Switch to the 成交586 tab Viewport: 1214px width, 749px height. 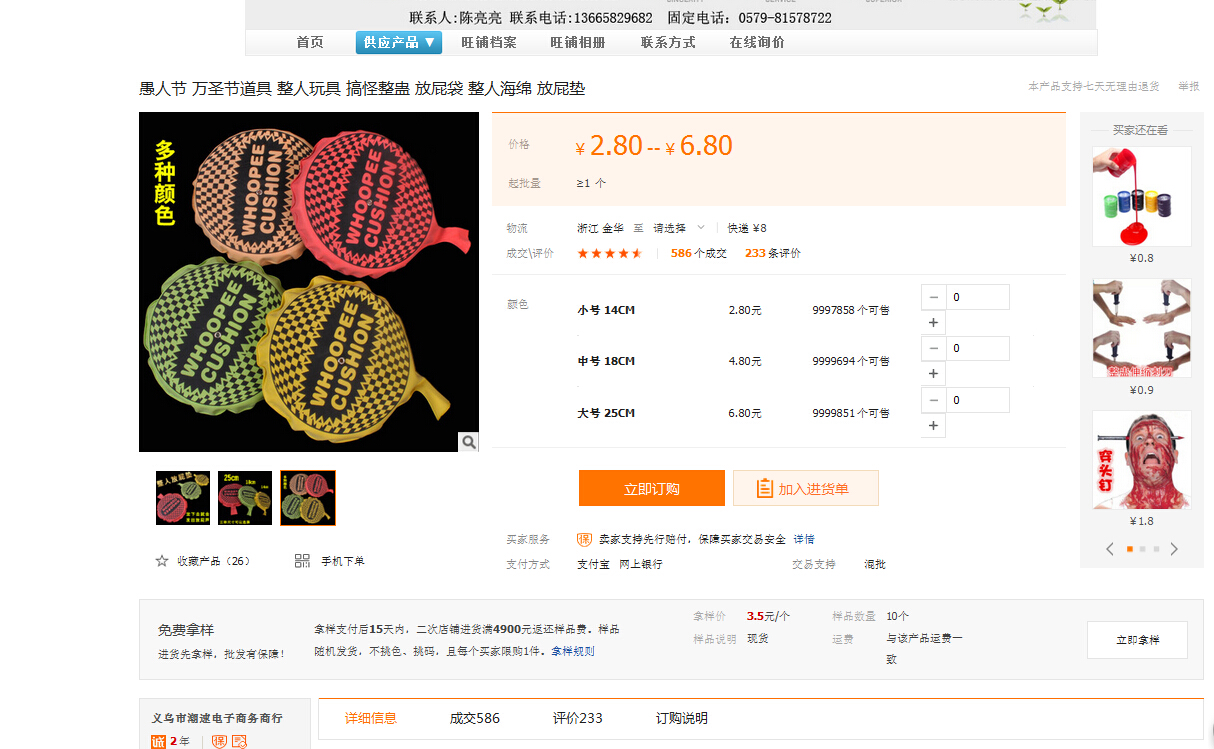click(474, 718)
